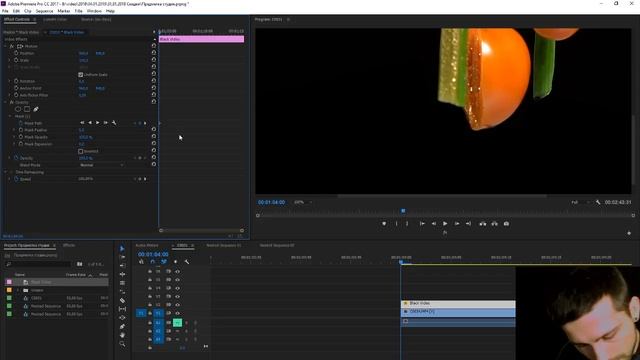The height and width of the screenshot is (360, 640).
Task: Select the Slip tool
Action: (122, 309)
